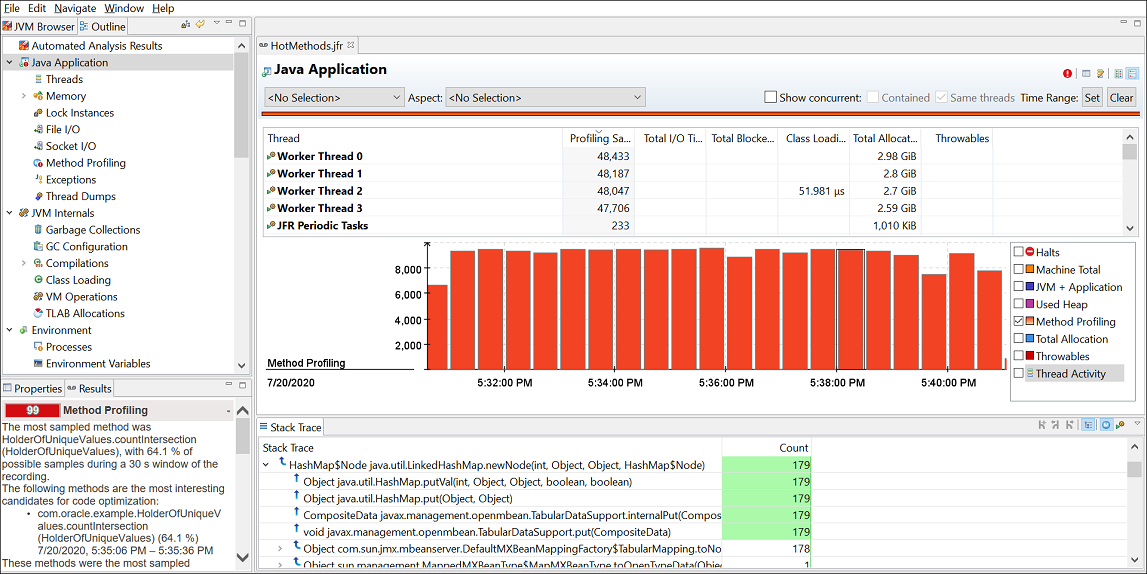Enable the Show concurrent checkbox
This screenshot has width=1147, height=574.
(770, 97)
